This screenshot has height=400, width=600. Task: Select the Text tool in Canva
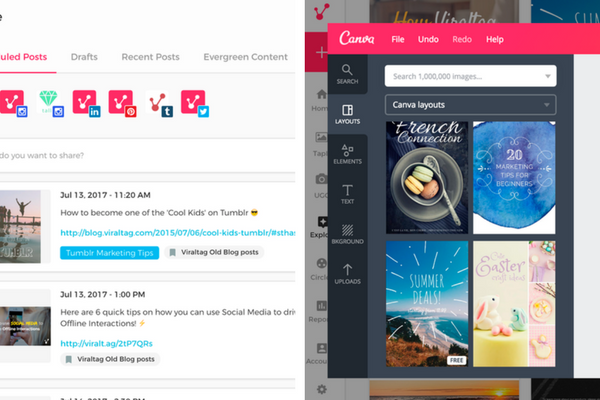click(347, 194)
